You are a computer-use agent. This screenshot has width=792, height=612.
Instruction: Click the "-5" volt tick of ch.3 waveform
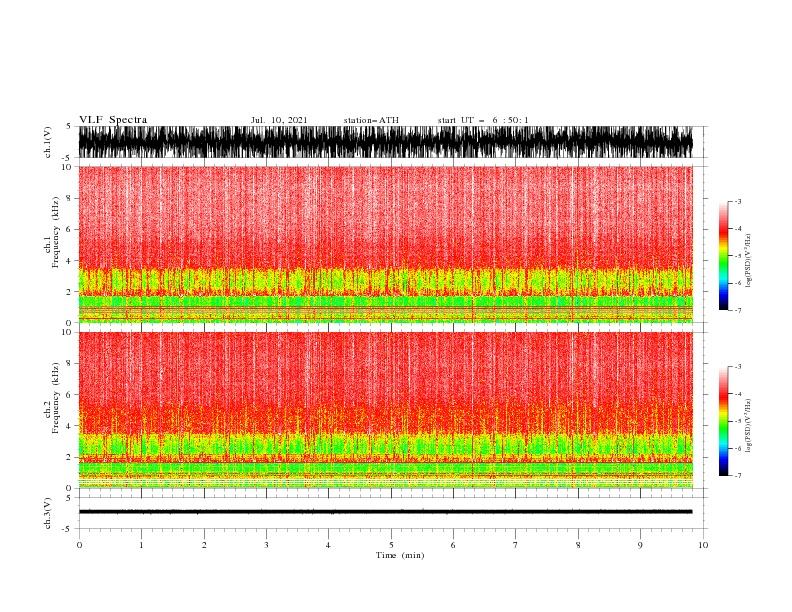[x=68, y=529]
